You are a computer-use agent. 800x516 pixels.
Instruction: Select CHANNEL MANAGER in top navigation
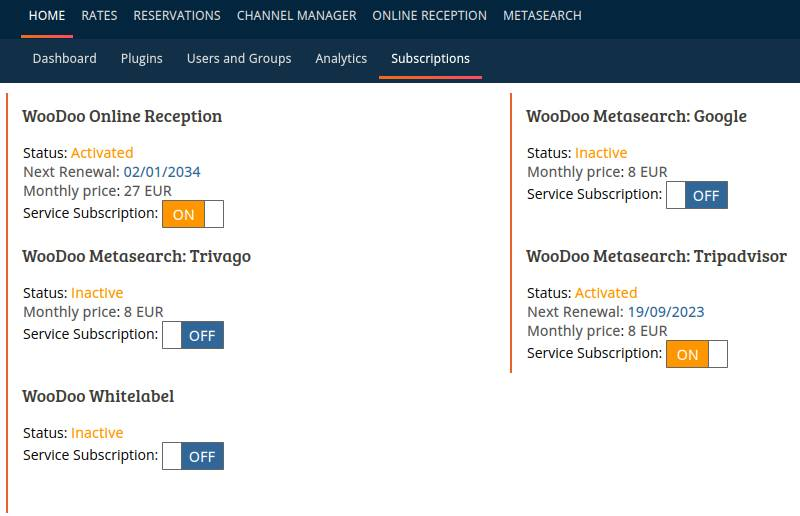(x=296, y=16)
